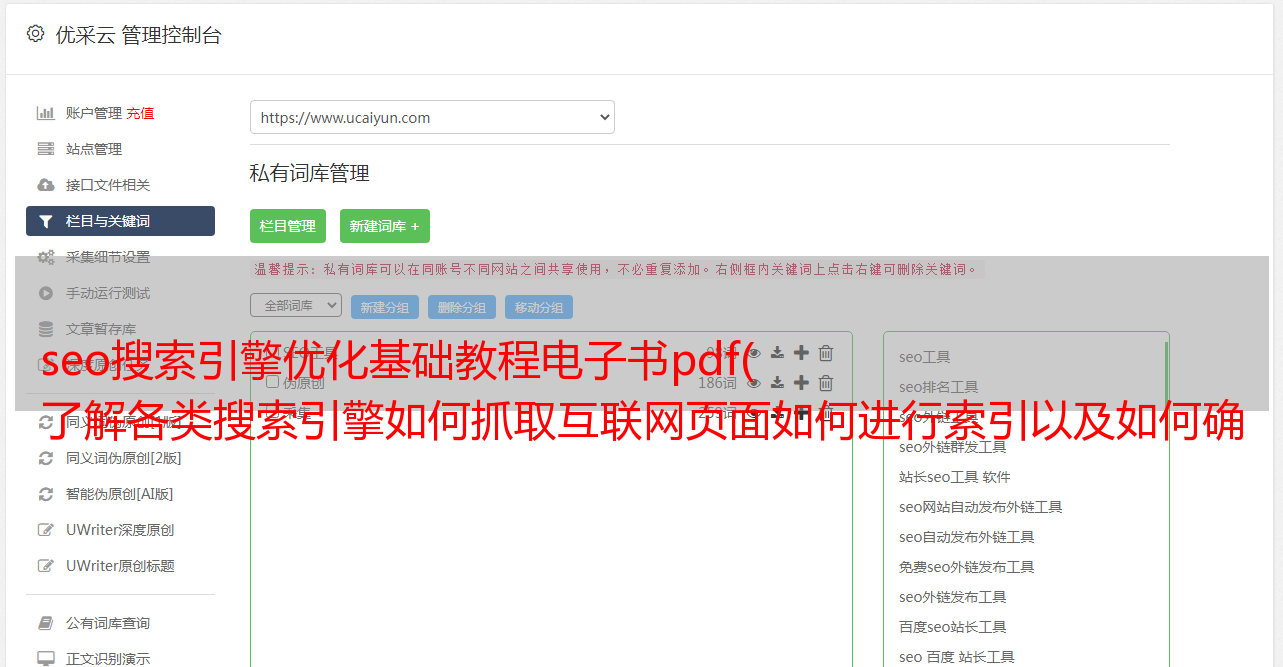Open 智能伪原创[AI版] in the sidebar
Screen dimensions: 1283x667
[120, 494]
